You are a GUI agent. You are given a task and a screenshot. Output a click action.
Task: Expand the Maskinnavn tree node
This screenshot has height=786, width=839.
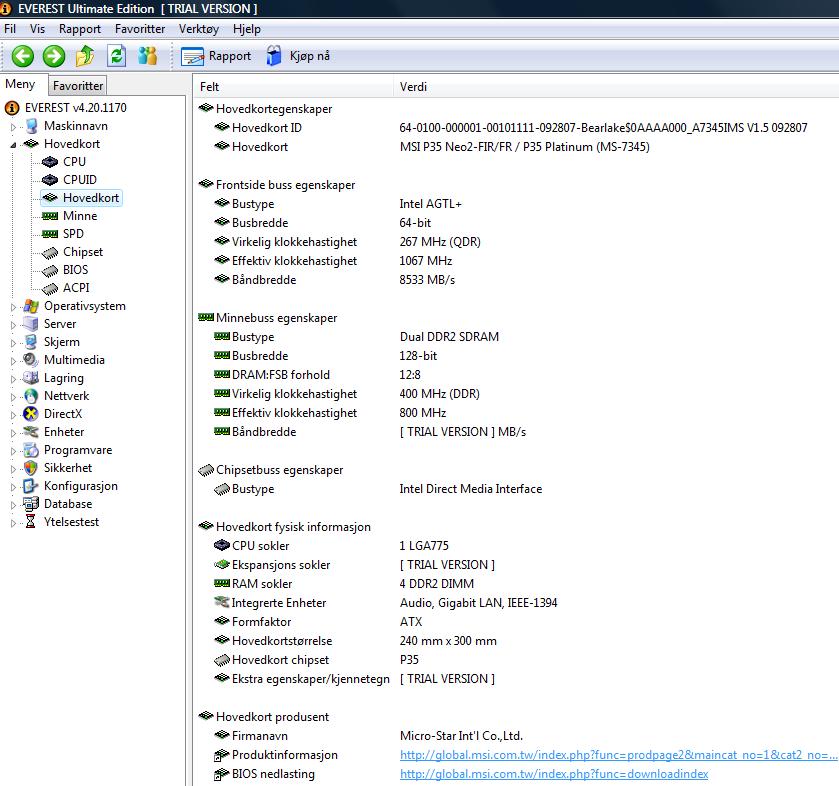[14, 127]
